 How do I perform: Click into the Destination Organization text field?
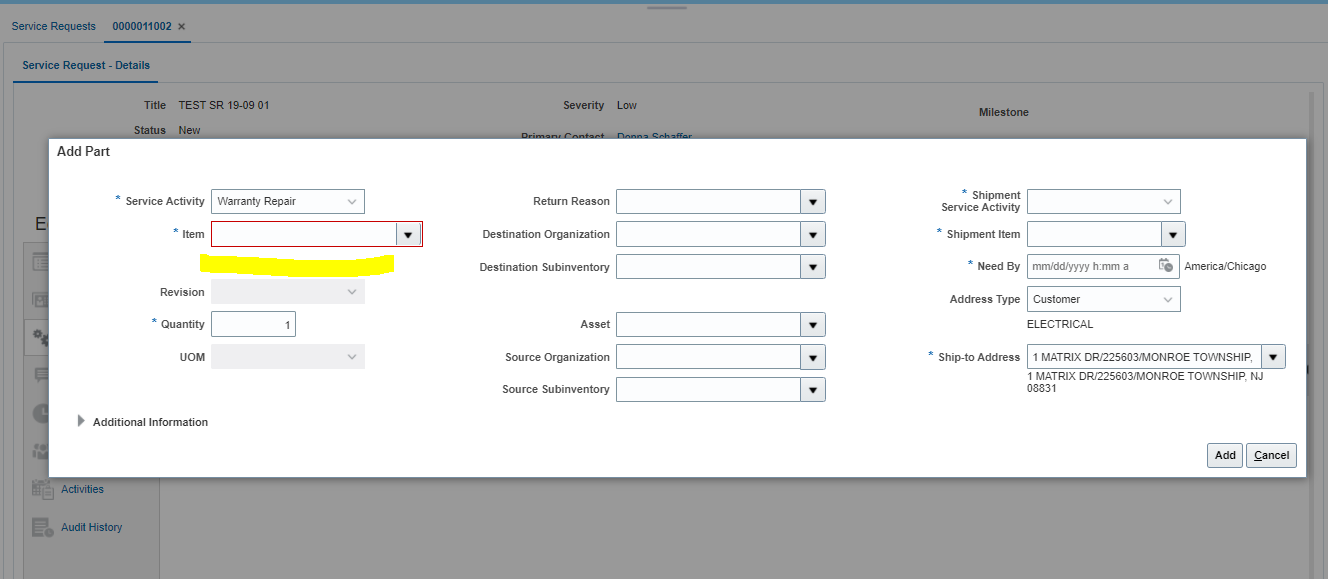point(708,235)
